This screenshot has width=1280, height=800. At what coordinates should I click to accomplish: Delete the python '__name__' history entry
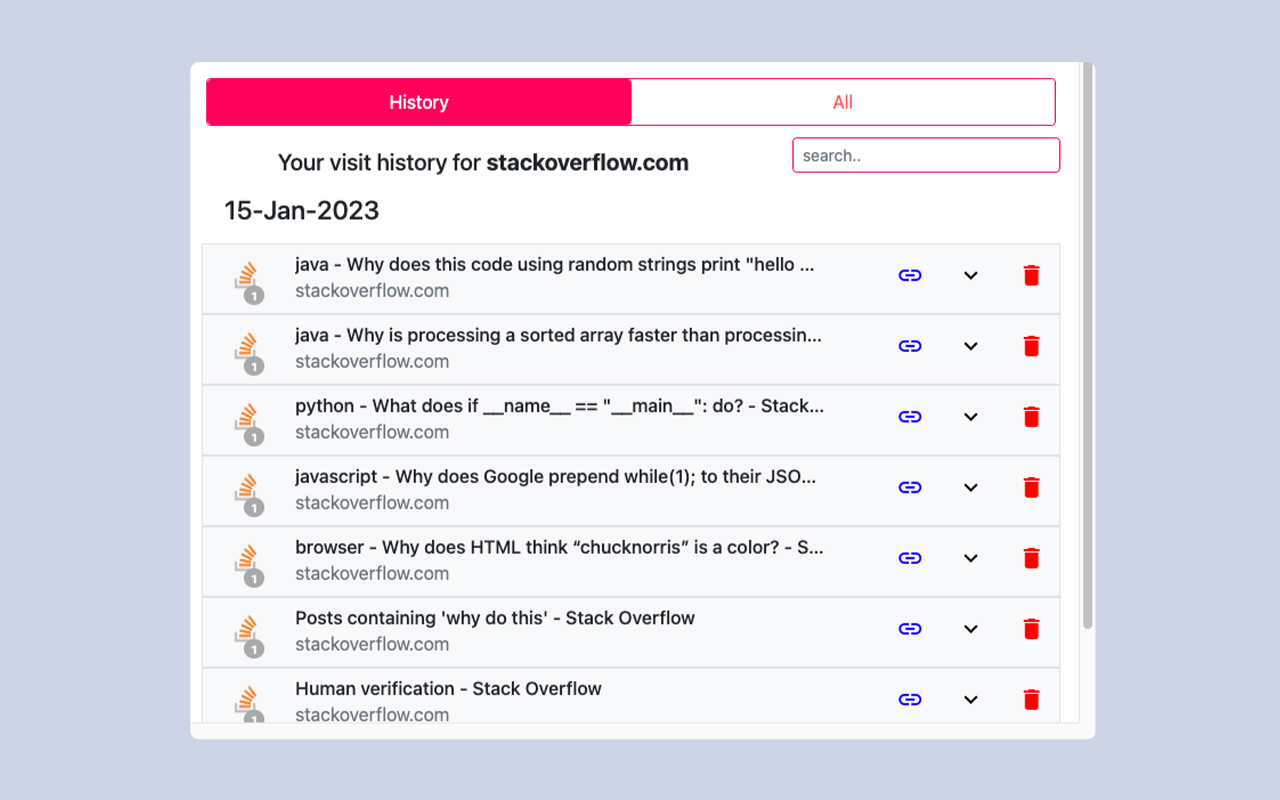click(1032, 417)
